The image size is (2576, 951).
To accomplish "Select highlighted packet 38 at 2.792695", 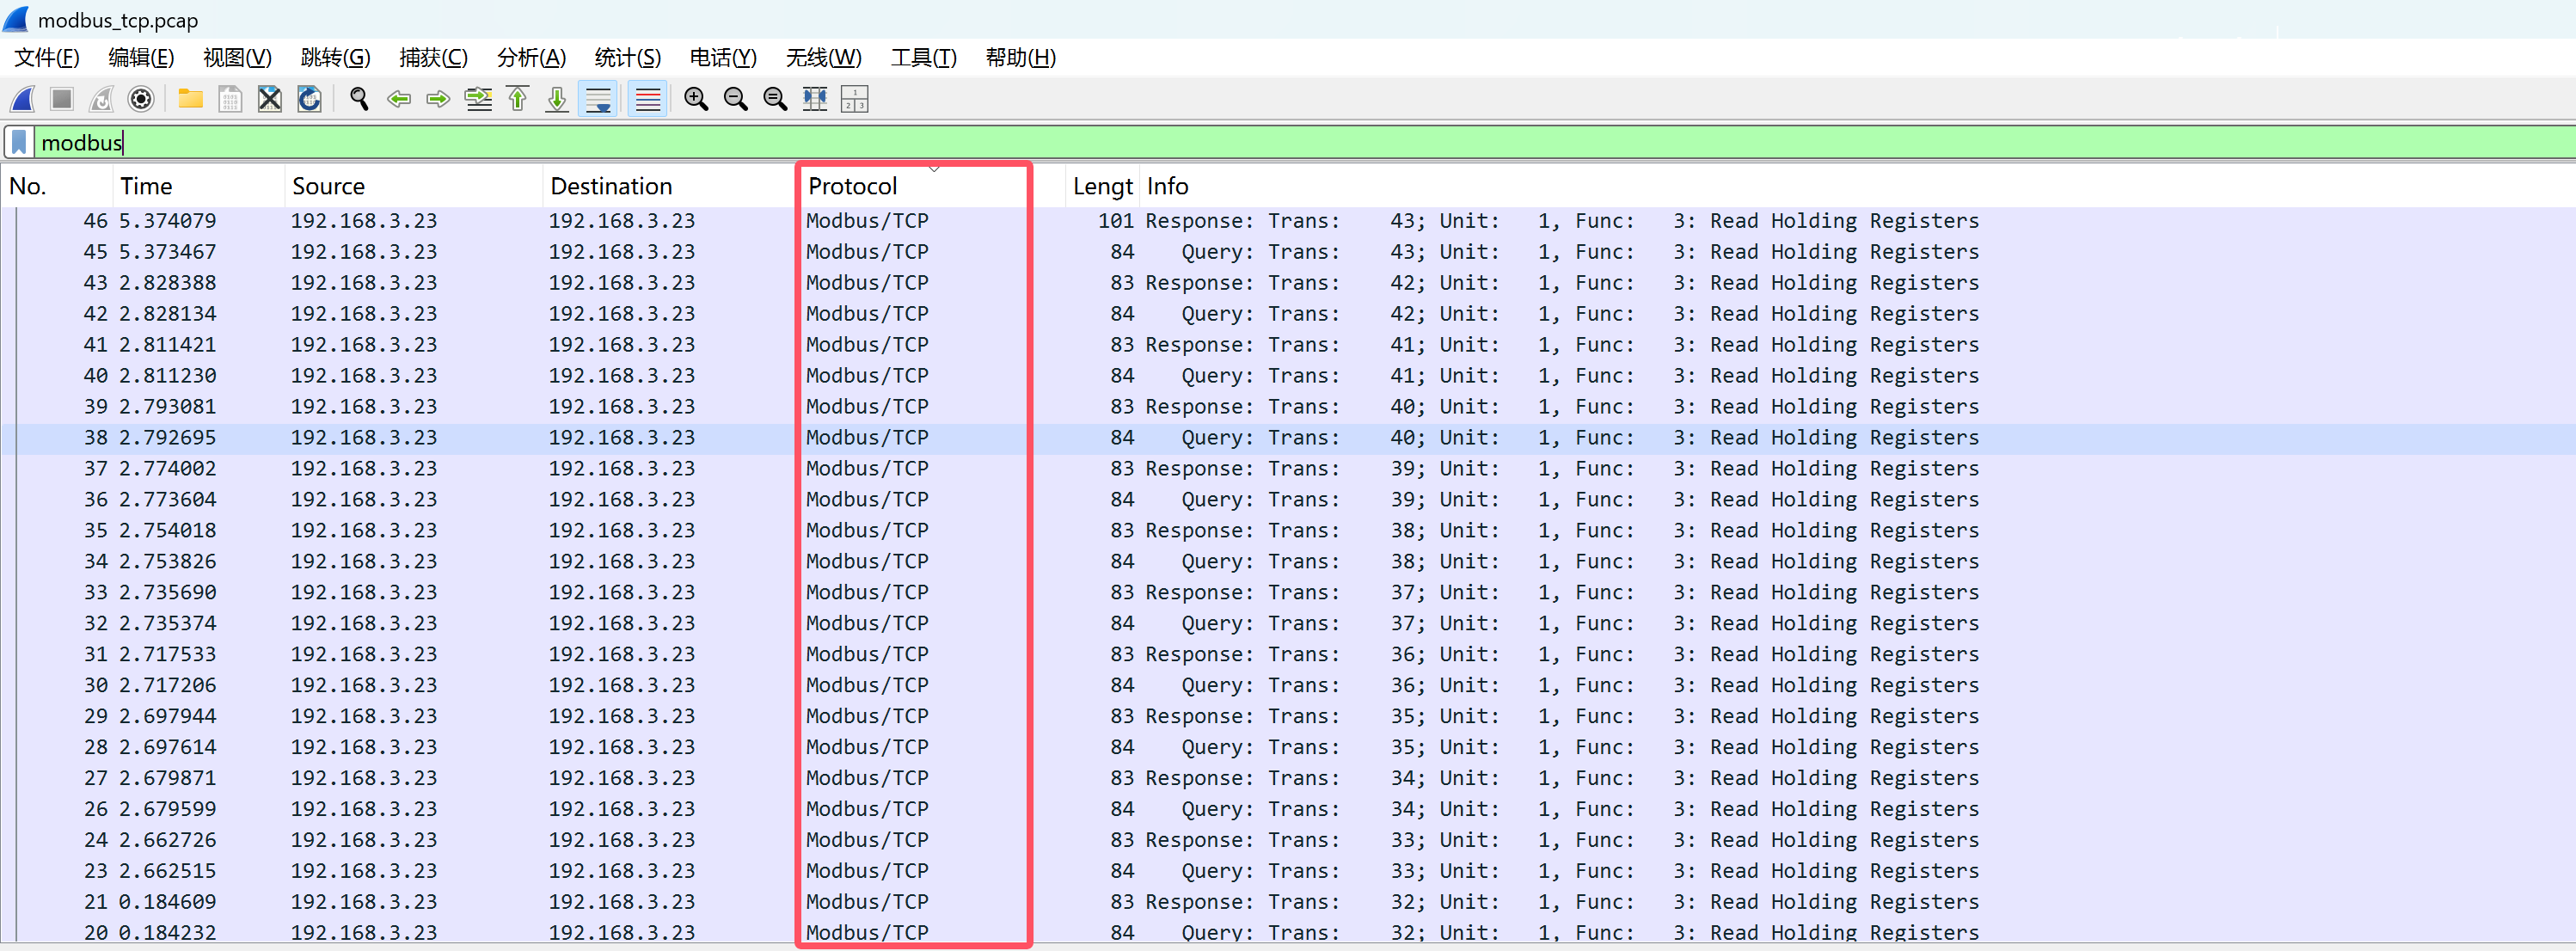I will tap(1288, 438).
